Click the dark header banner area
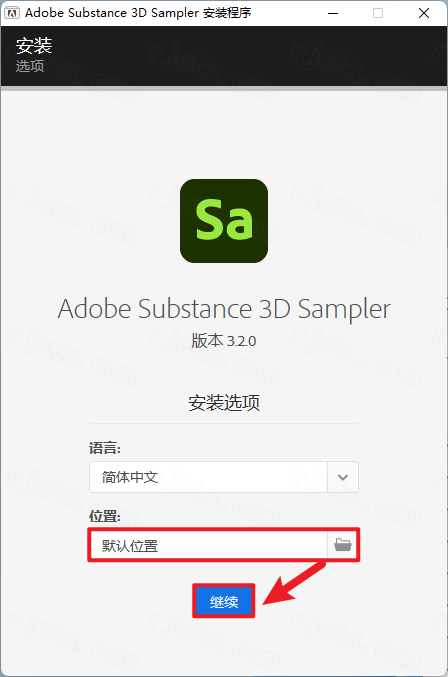The image size is (448, 677). (x=224, y=56)
